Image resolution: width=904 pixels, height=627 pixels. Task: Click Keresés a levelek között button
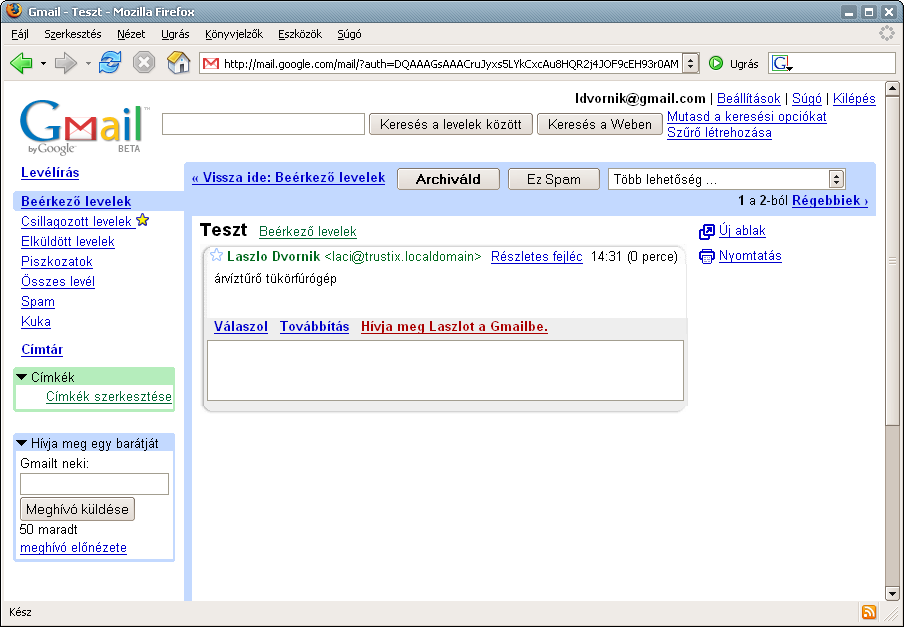pos(451,124)
